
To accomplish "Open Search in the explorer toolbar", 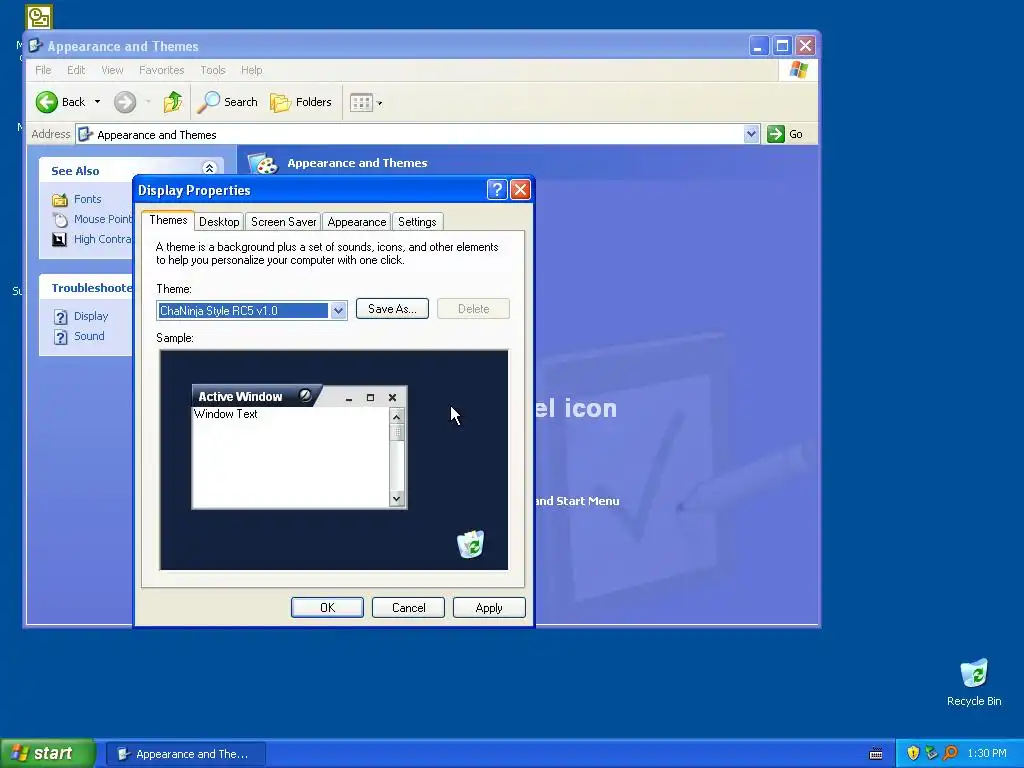I will point(227,102).
